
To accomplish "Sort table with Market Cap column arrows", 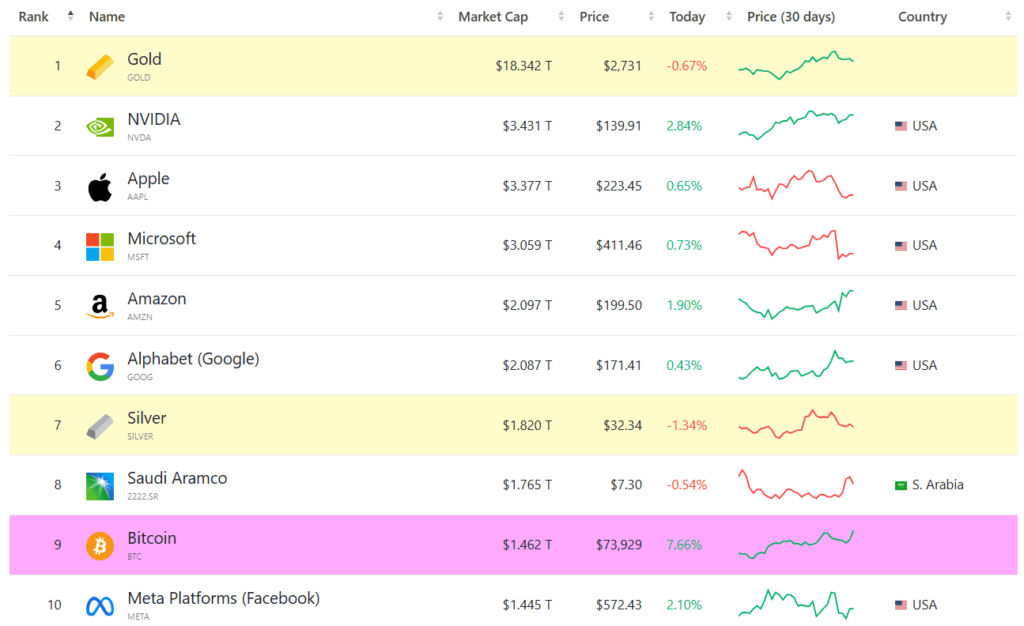I will (x=561, y=16).
